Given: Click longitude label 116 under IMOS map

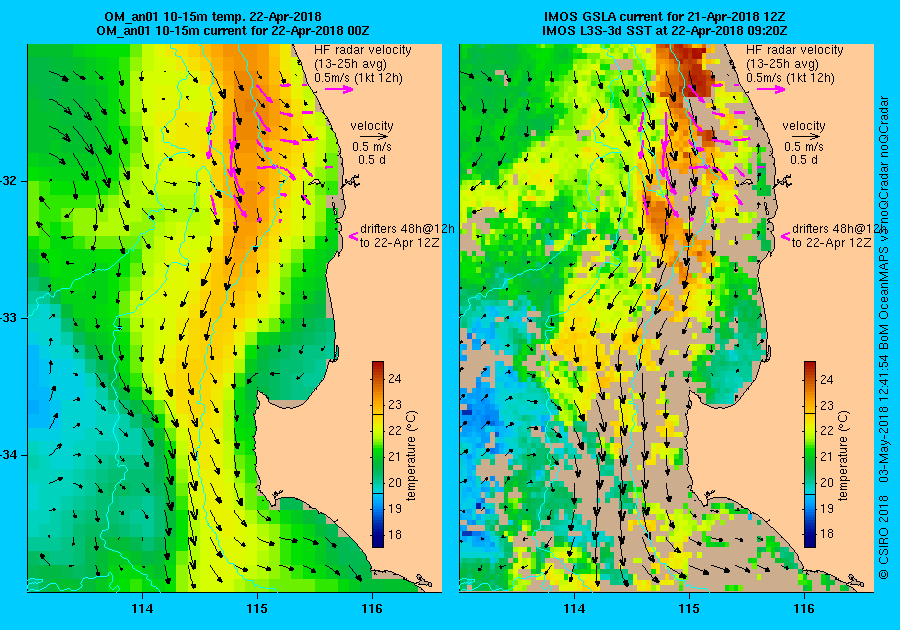Looking at the screenshot, I should click(804, 608).
